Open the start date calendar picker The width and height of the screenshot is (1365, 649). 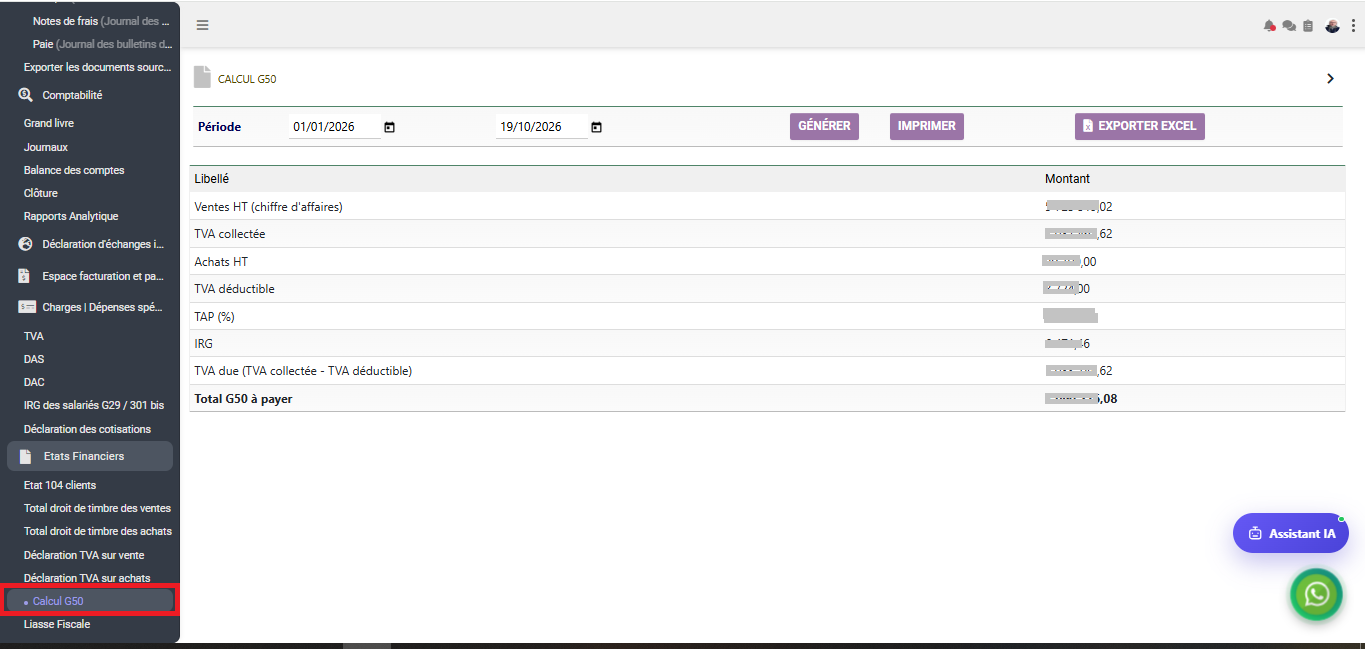[x=389, y=127]
